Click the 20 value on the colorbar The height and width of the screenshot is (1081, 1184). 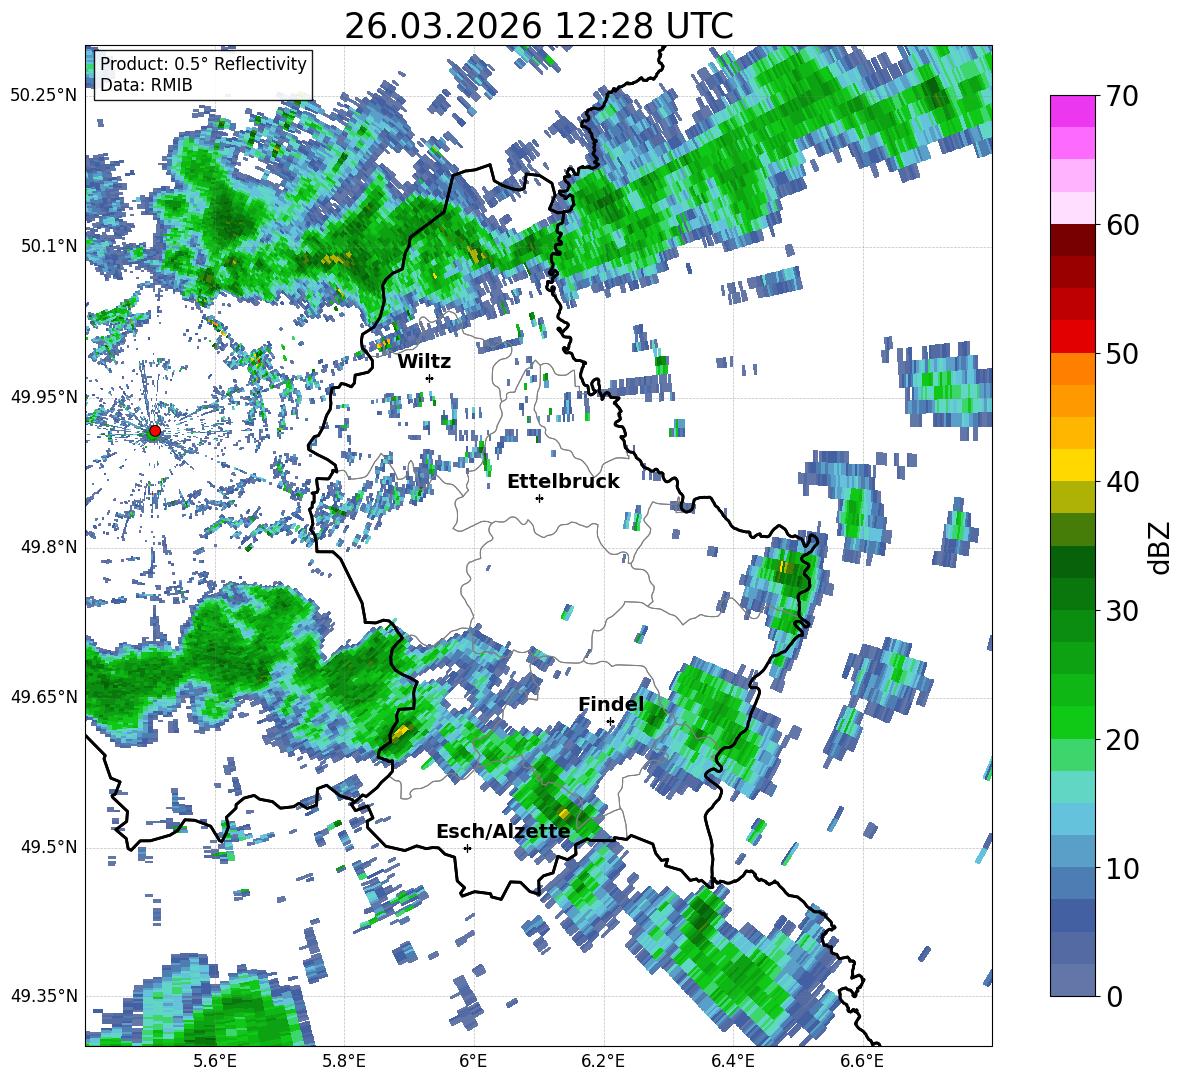pyautogui.click(x=1121, y=740)
